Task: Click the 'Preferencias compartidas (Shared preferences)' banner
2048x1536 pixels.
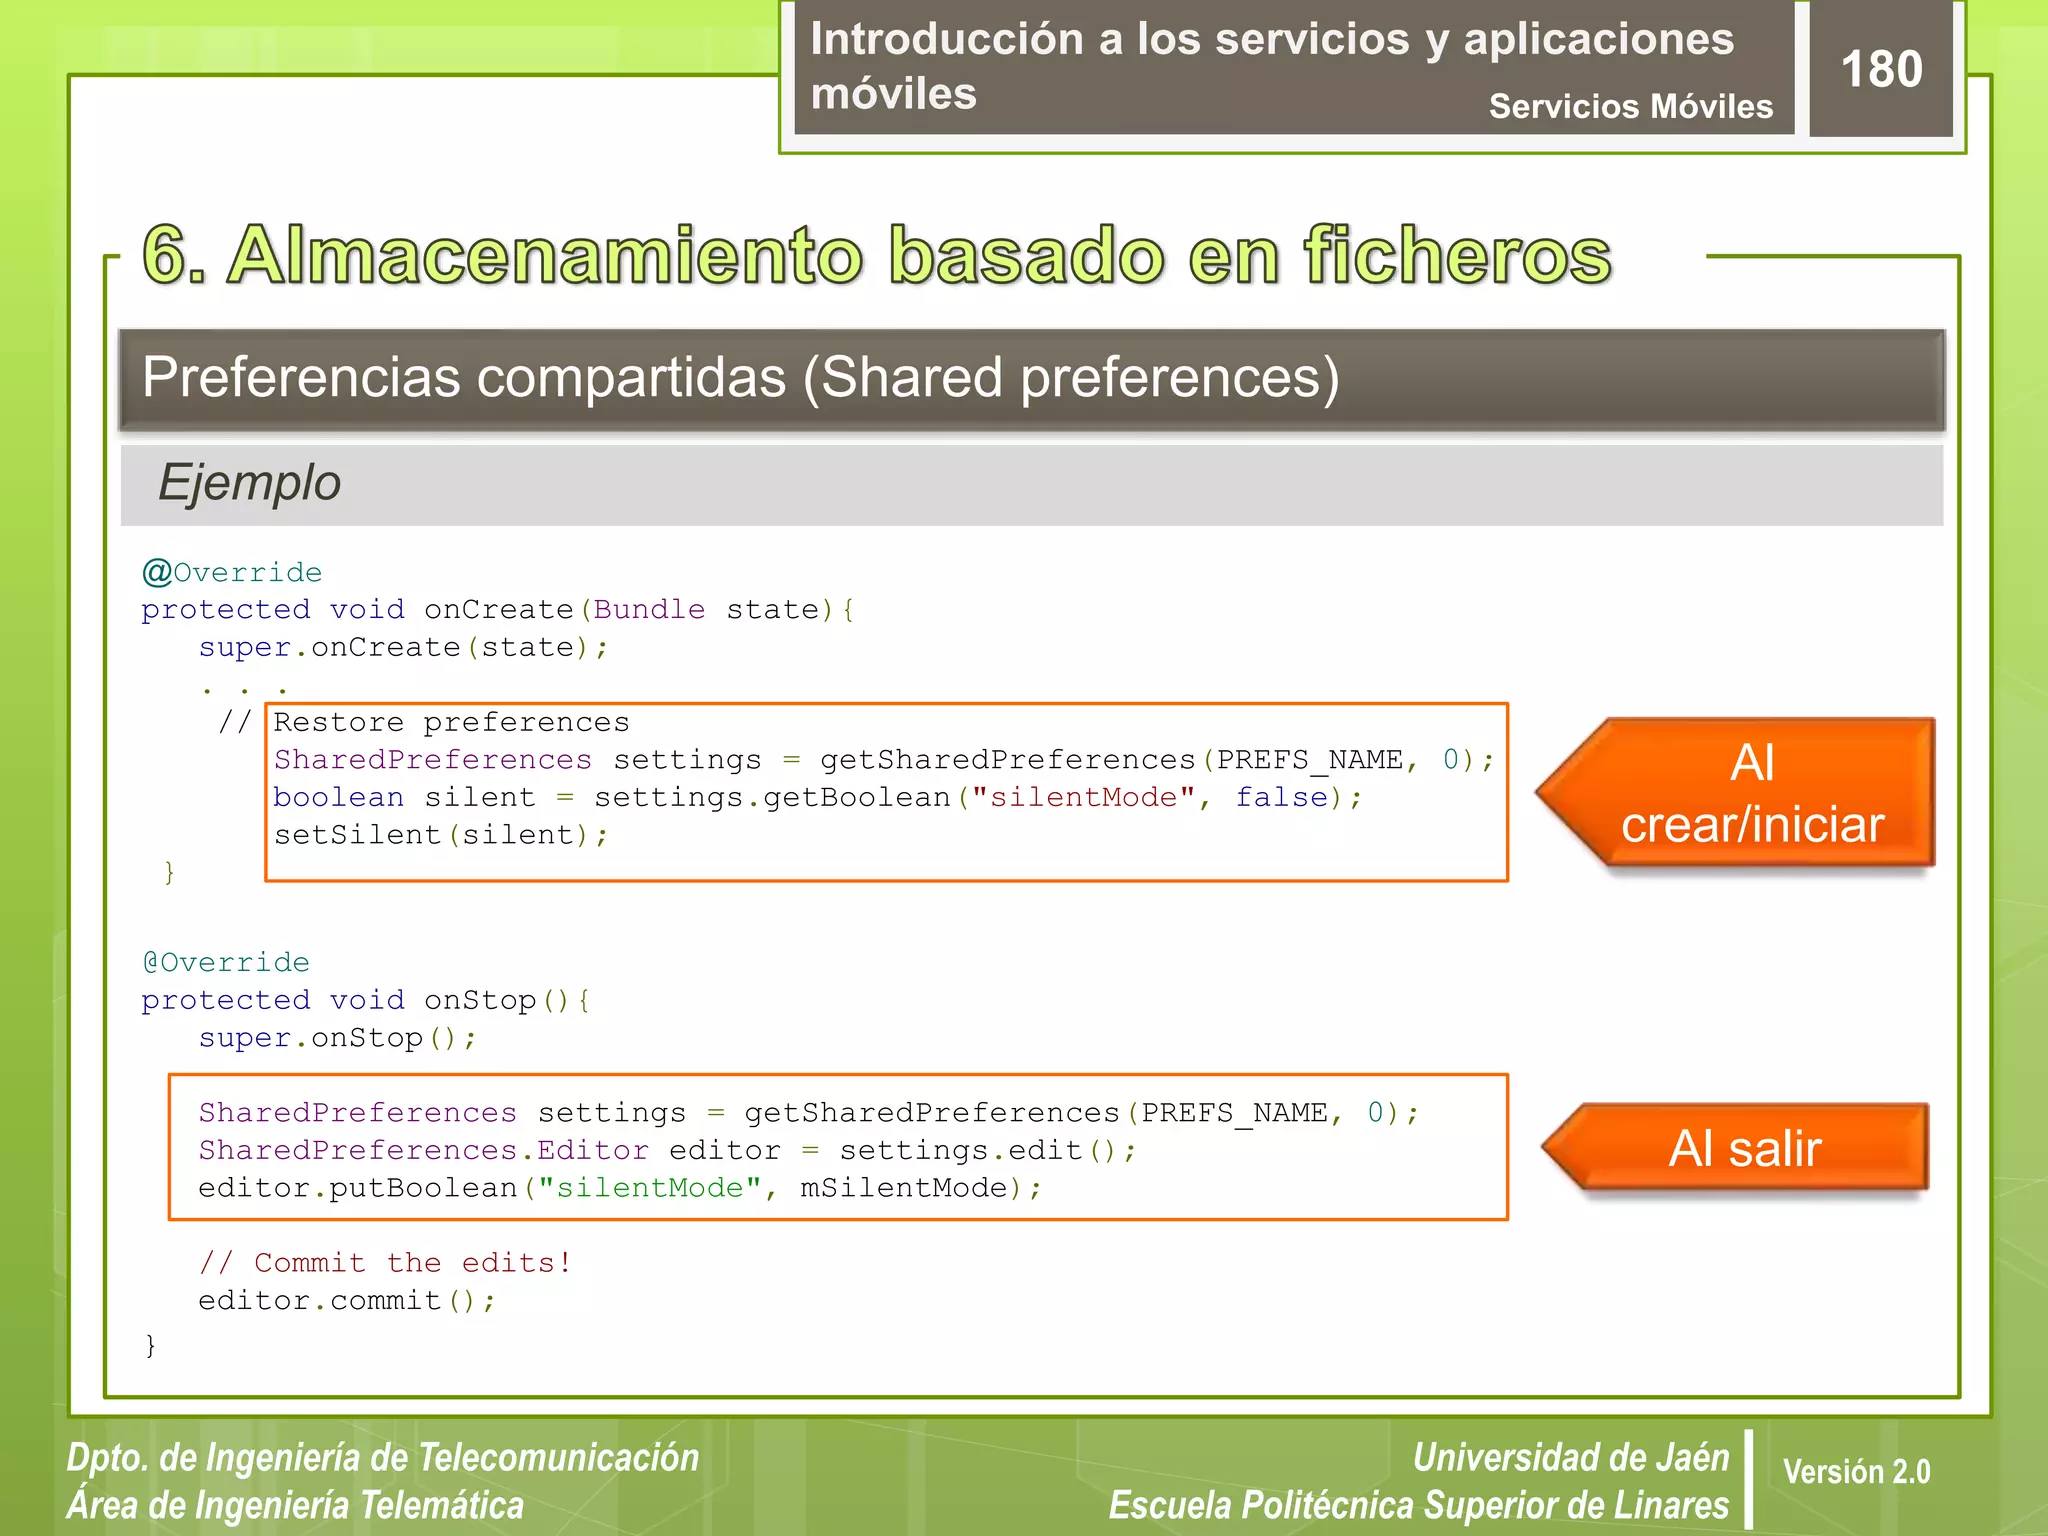Action: pyautogui.click(x=1032, y=380)
